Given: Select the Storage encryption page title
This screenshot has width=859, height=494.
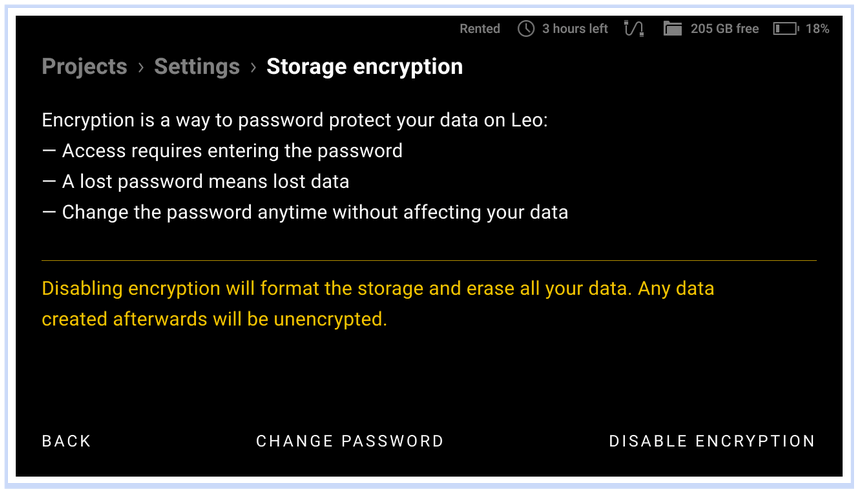Looking at the screenshot, I should coord(364,67).
